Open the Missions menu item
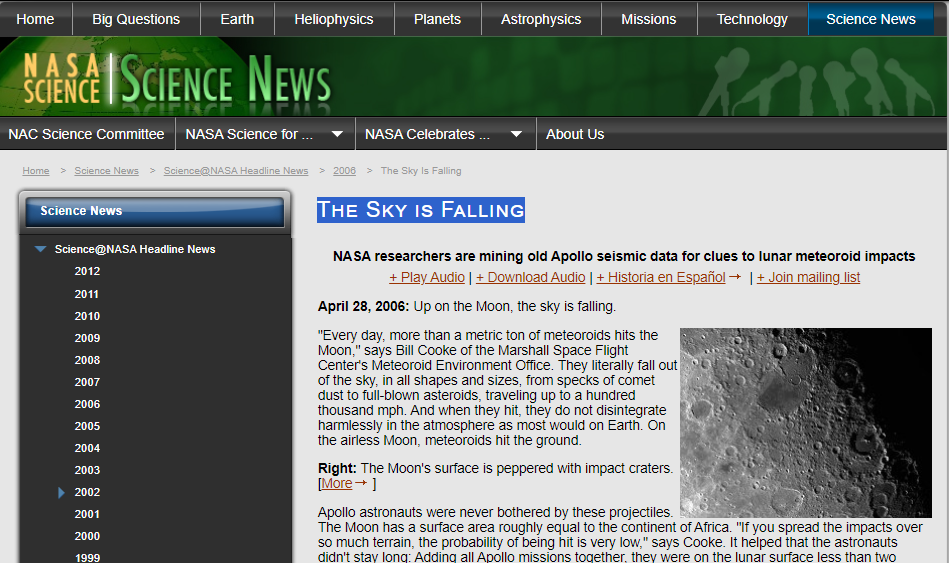Screen dimensions: 949x563 649,19
